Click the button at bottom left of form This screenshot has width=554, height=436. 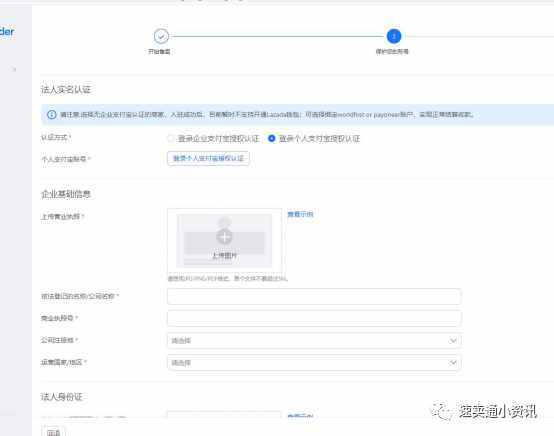tap(53, 431)
